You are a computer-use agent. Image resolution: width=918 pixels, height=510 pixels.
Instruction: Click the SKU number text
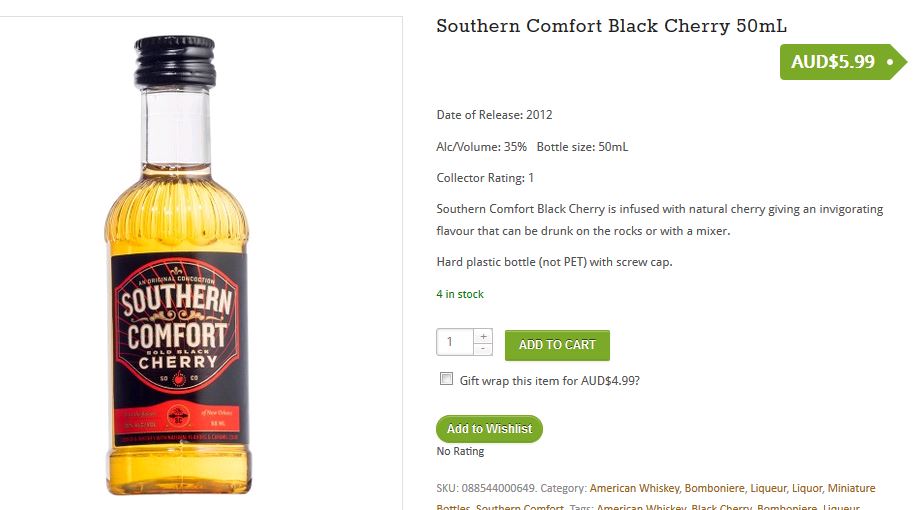coord(498,488)
